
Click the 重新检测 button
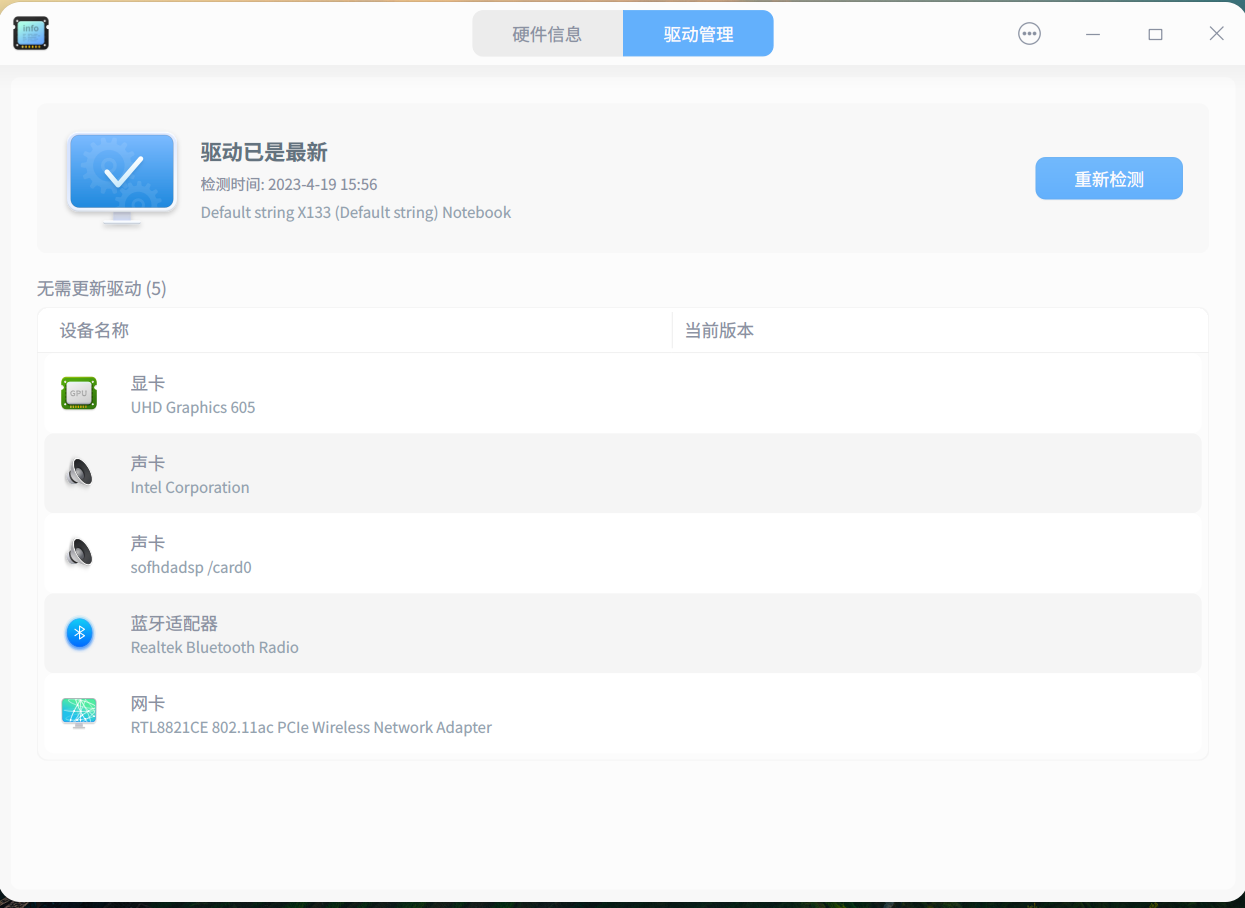pyautogui.click(x=1108, y=178)
